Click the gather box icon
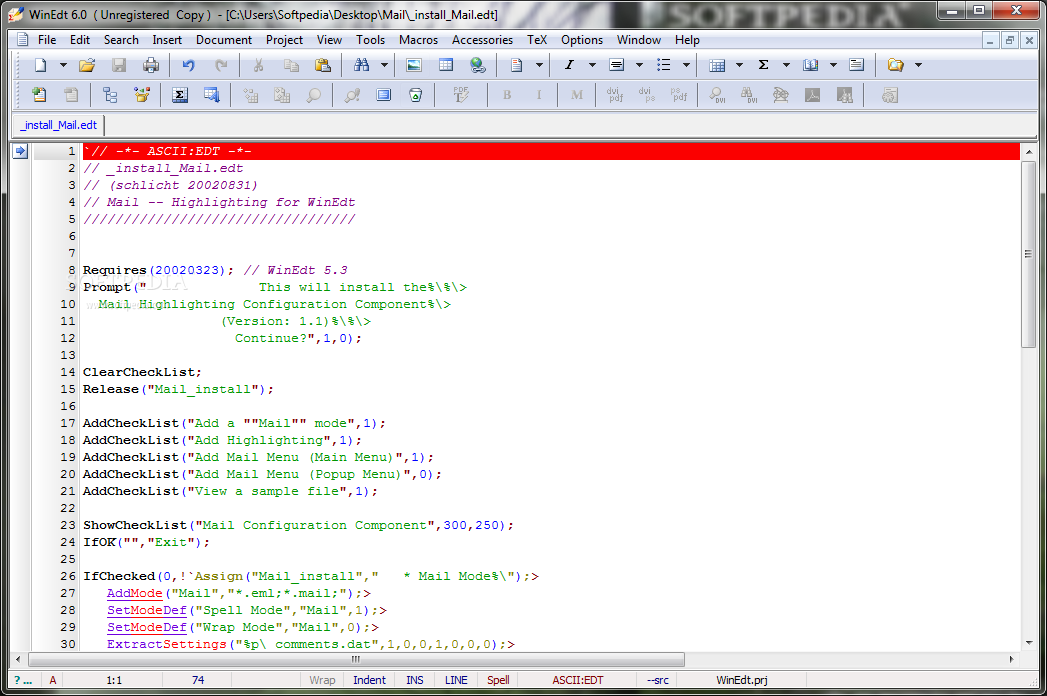The height and width of the screenshot is (696, 1047). click(142, 95)
